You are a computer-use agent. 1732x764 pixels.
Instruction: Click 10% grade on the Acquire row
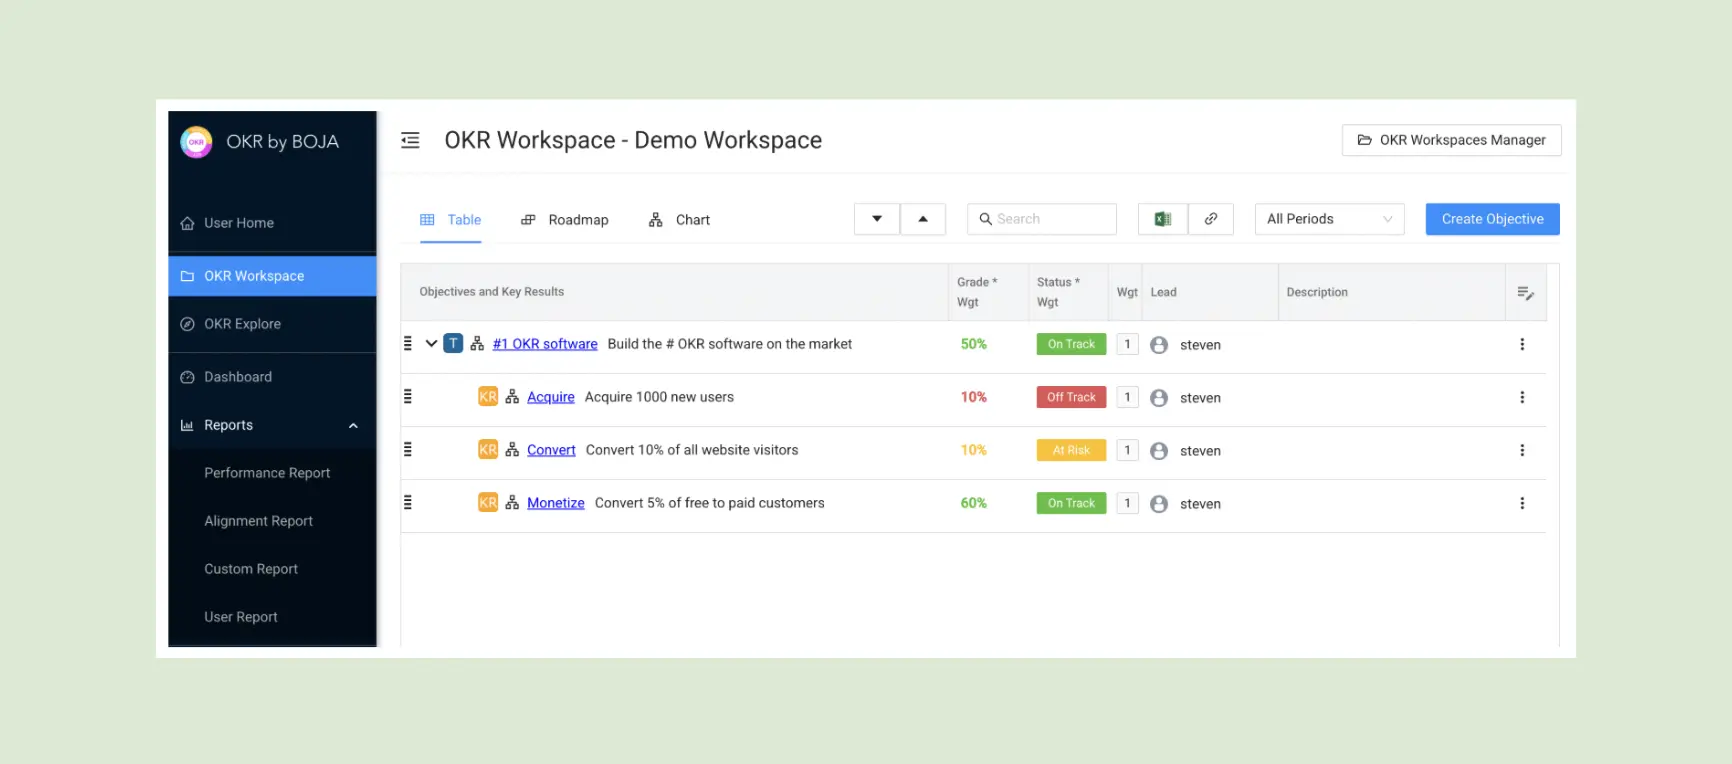[x=974, y=397]
